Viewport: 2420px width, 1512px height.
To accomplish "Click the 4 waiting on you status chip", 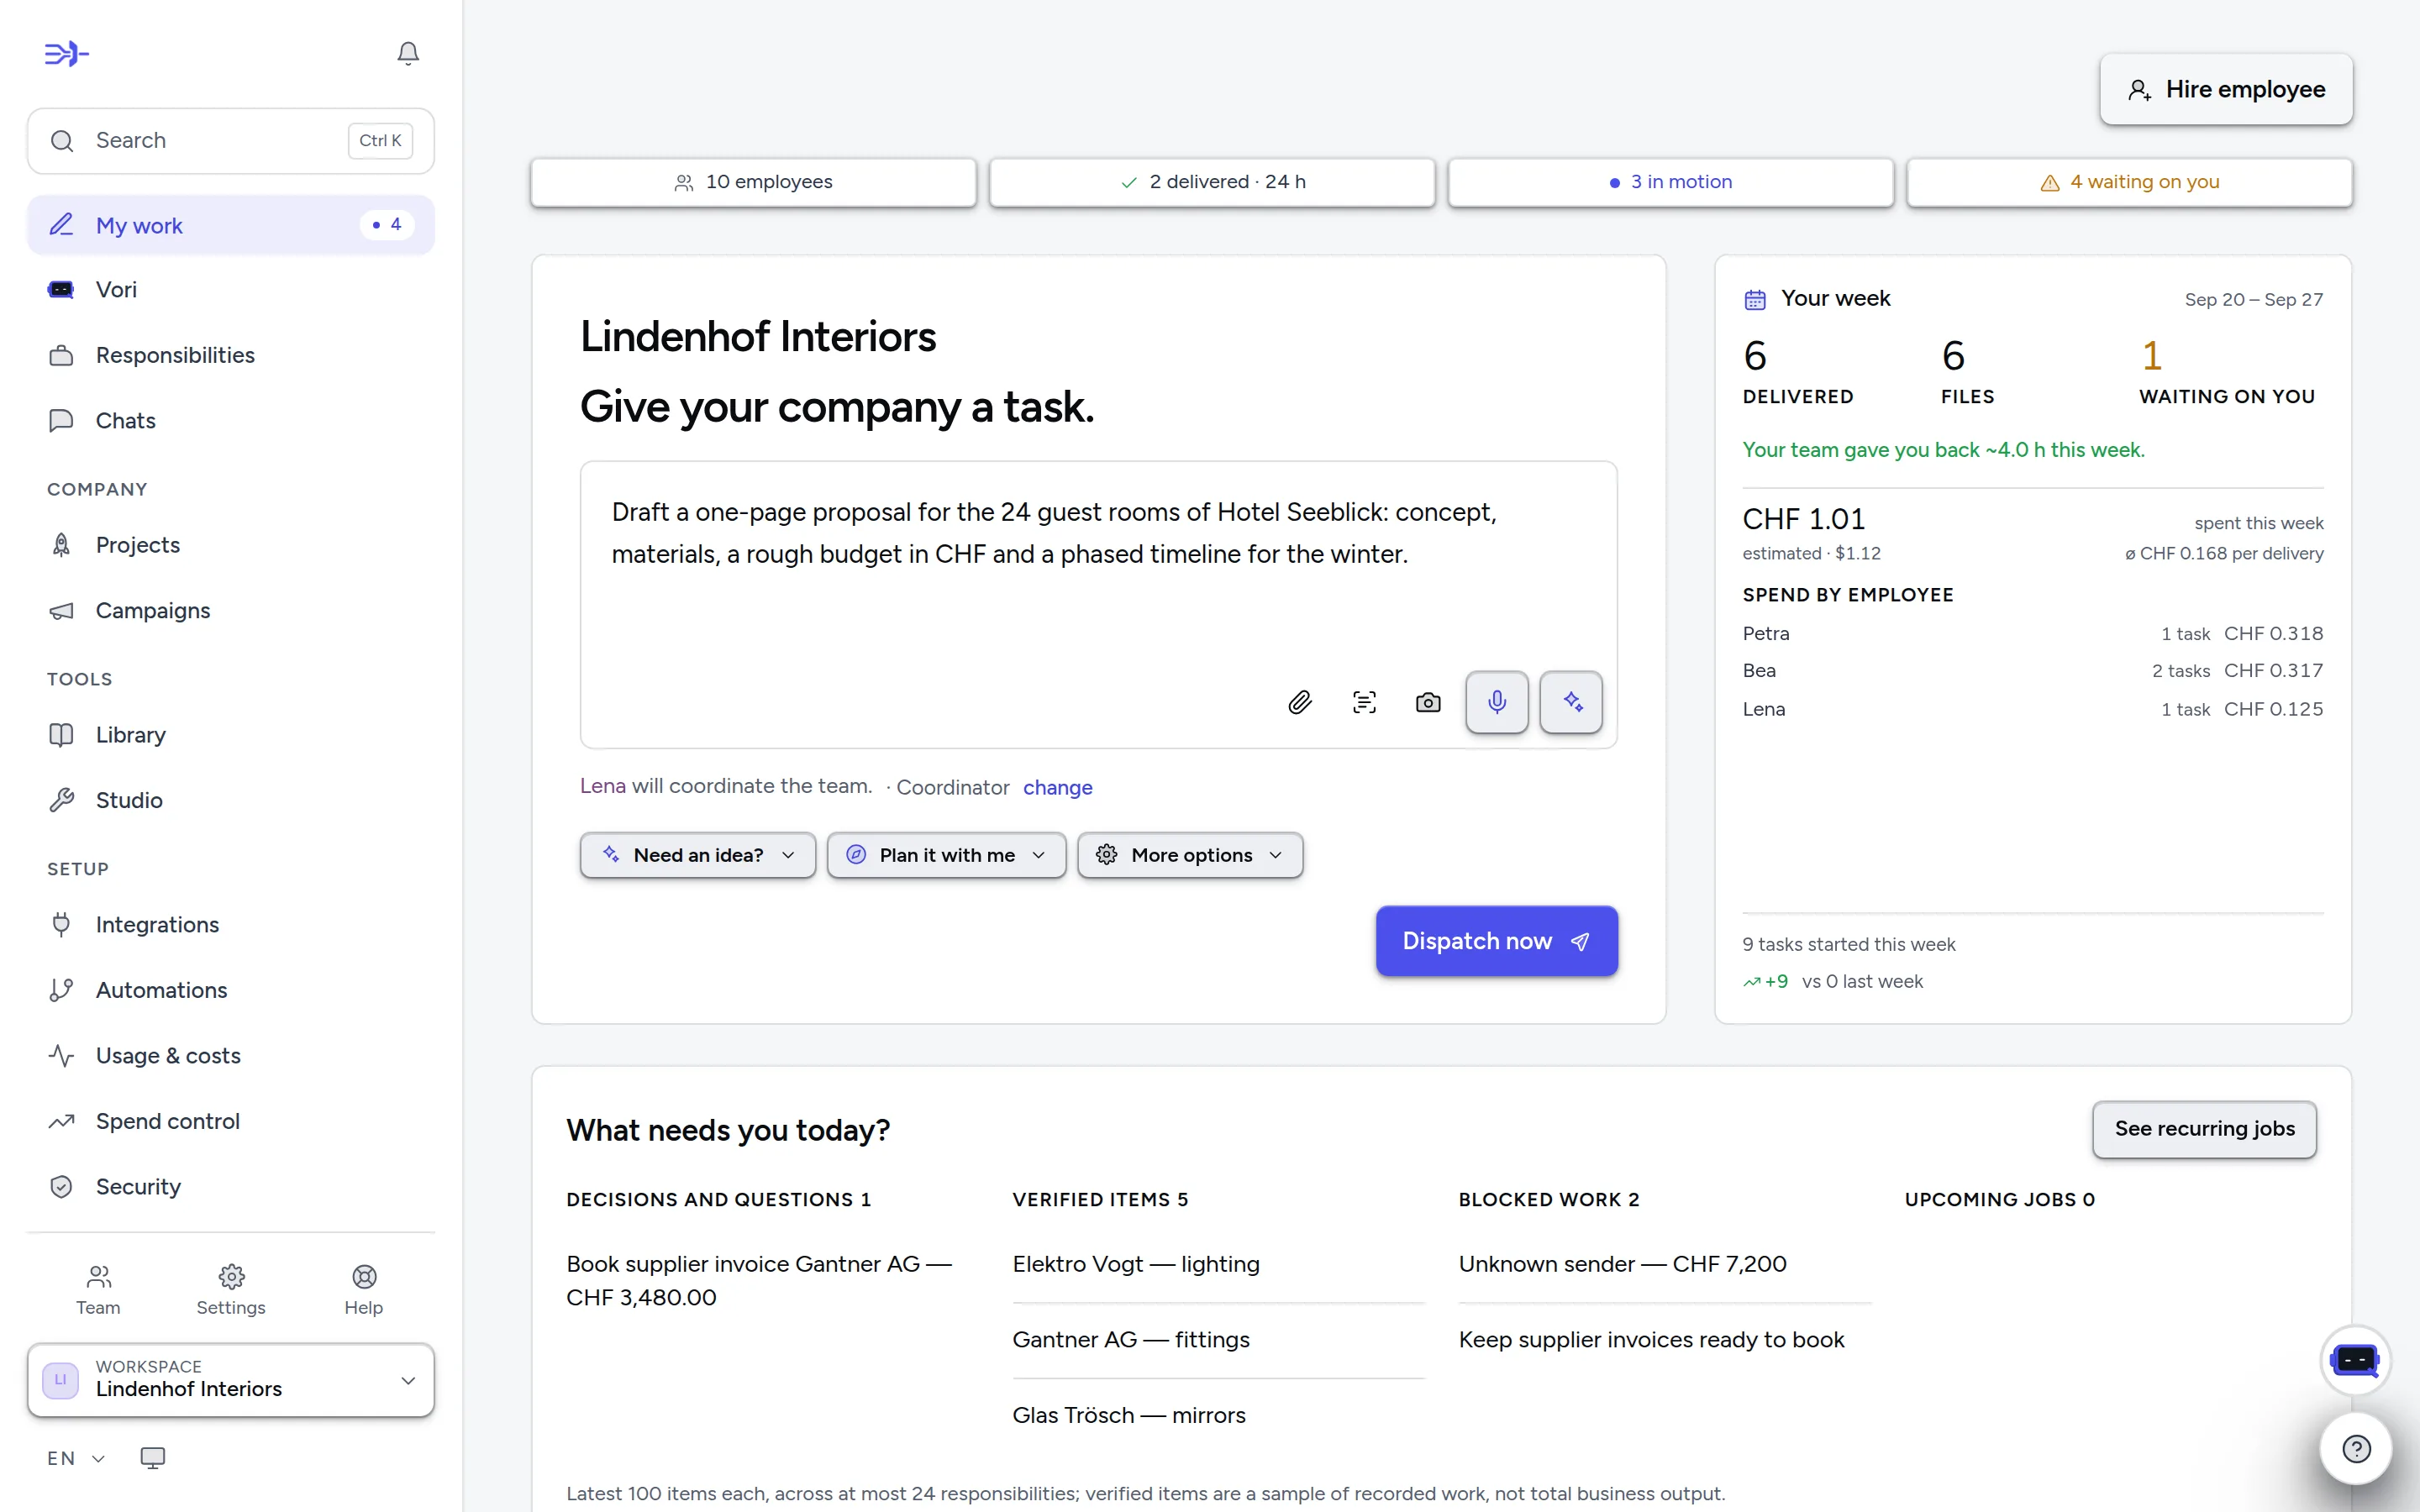I will (2129, 182).
